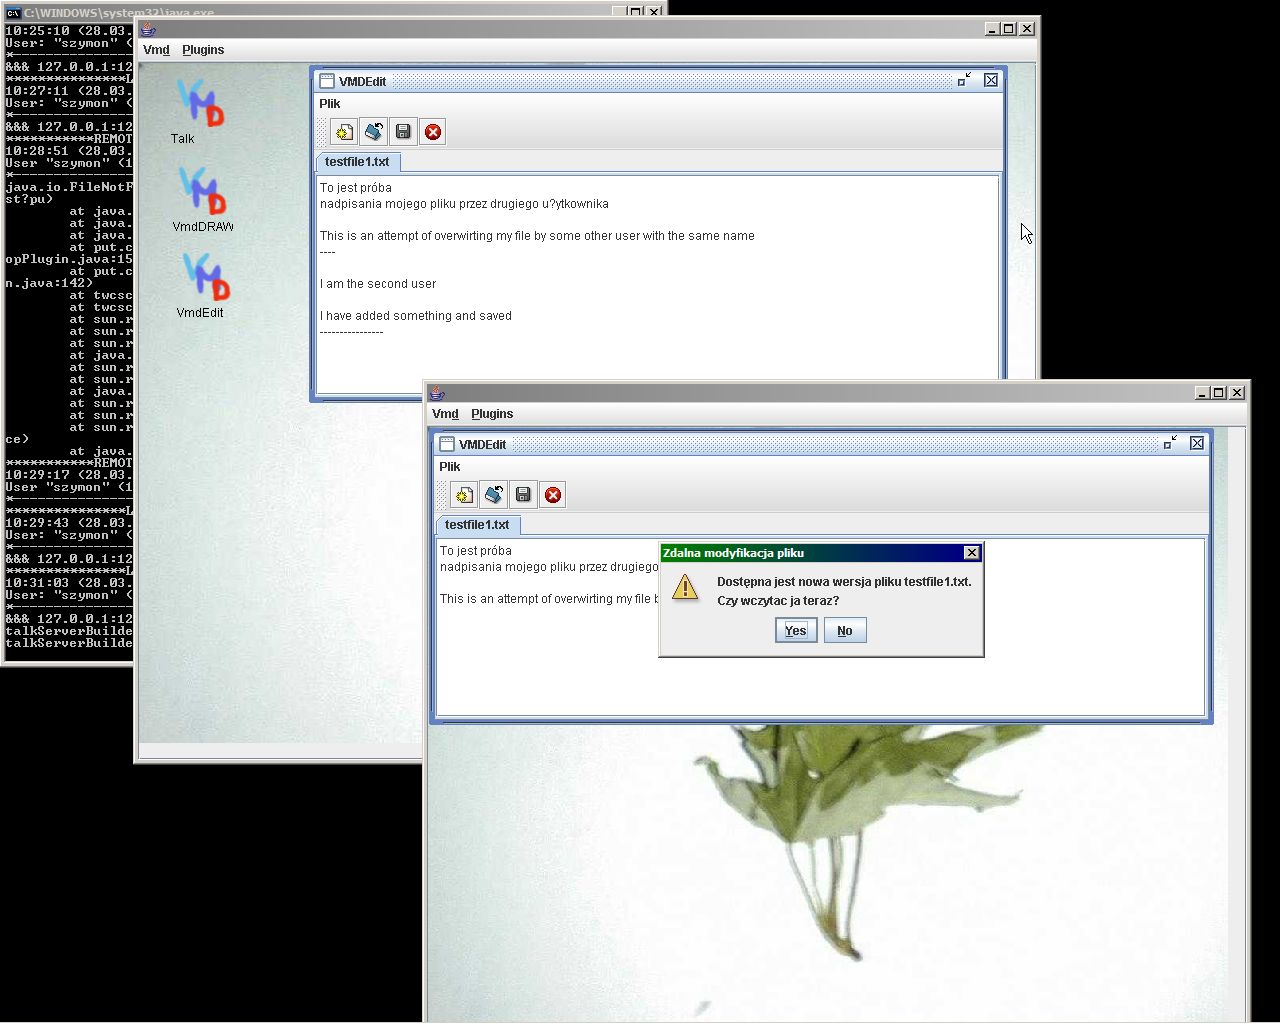The image size is (1280, 1024).
Task: Click the rear editor line starting 'This is an attempt of overwirting'
Action: (x=537, y=236)
